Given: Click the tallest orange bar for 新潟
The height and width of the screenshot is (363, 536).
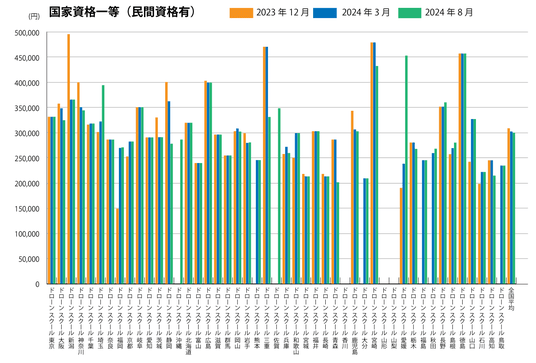Looking at the screenshot, I should pyautogui.click(x=69, y=159).
